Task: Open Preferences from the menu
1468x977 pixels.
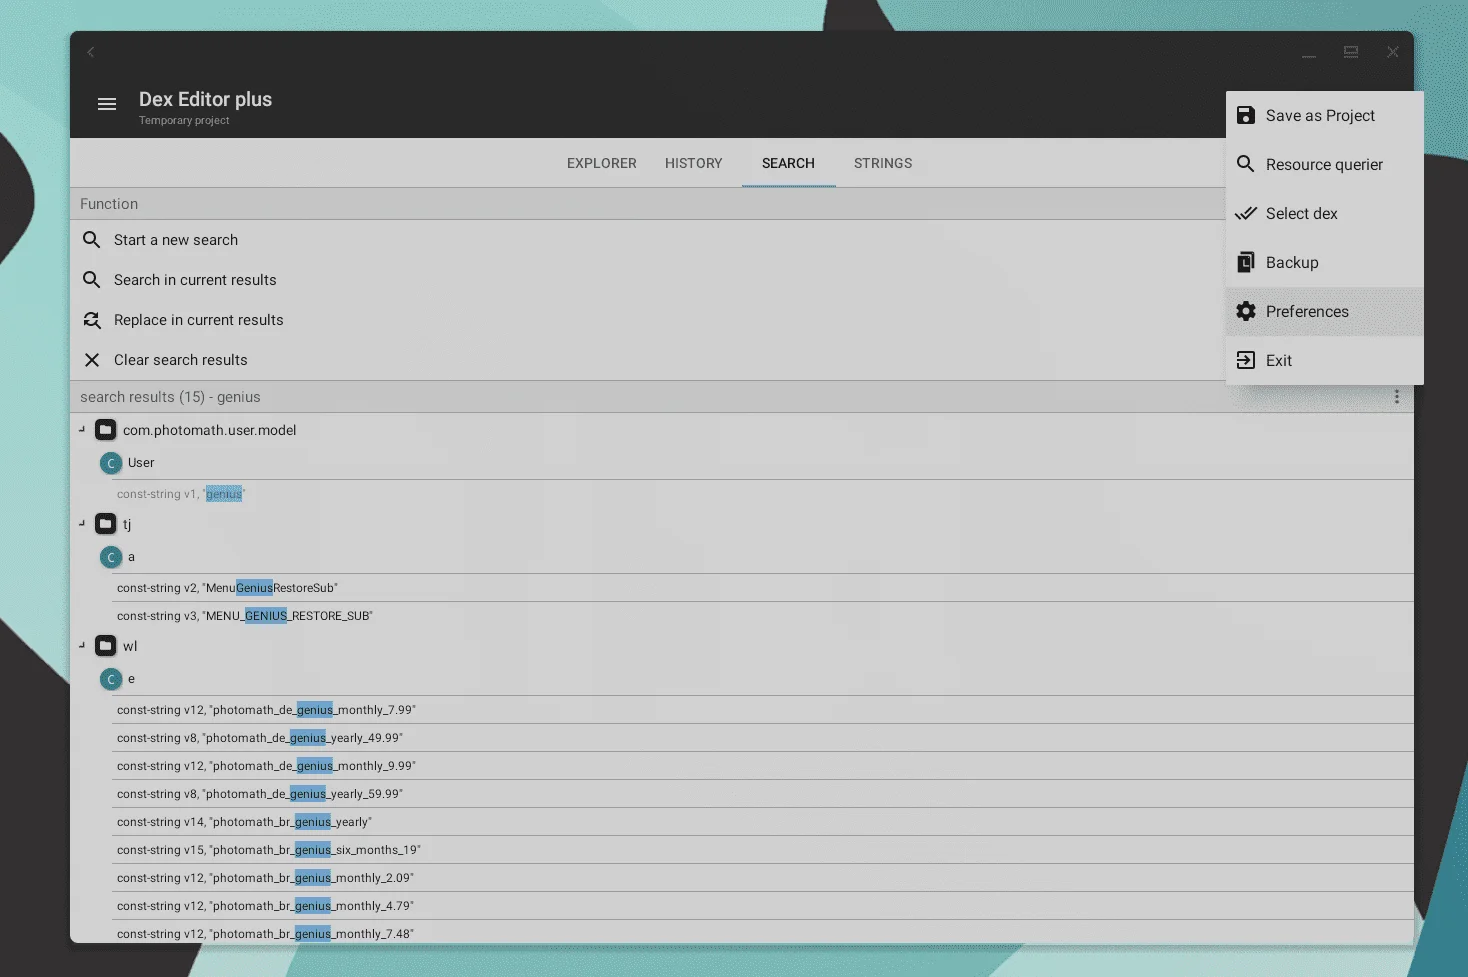Action: click(x=1324, y=311)
